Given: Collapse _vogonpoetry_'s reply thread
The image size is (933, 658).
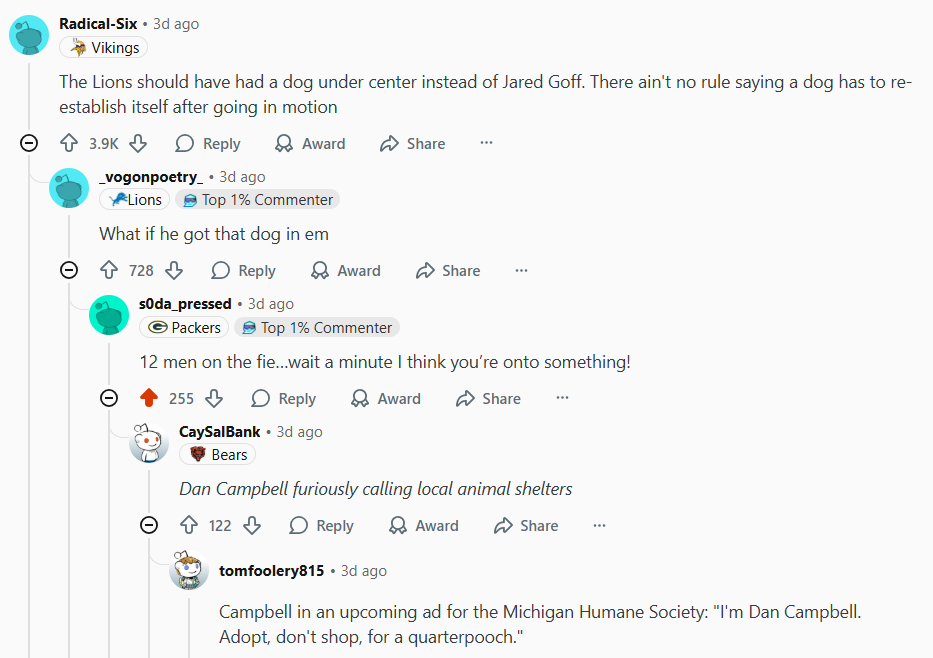Looking at the screenshot, I should coord(69,270).
